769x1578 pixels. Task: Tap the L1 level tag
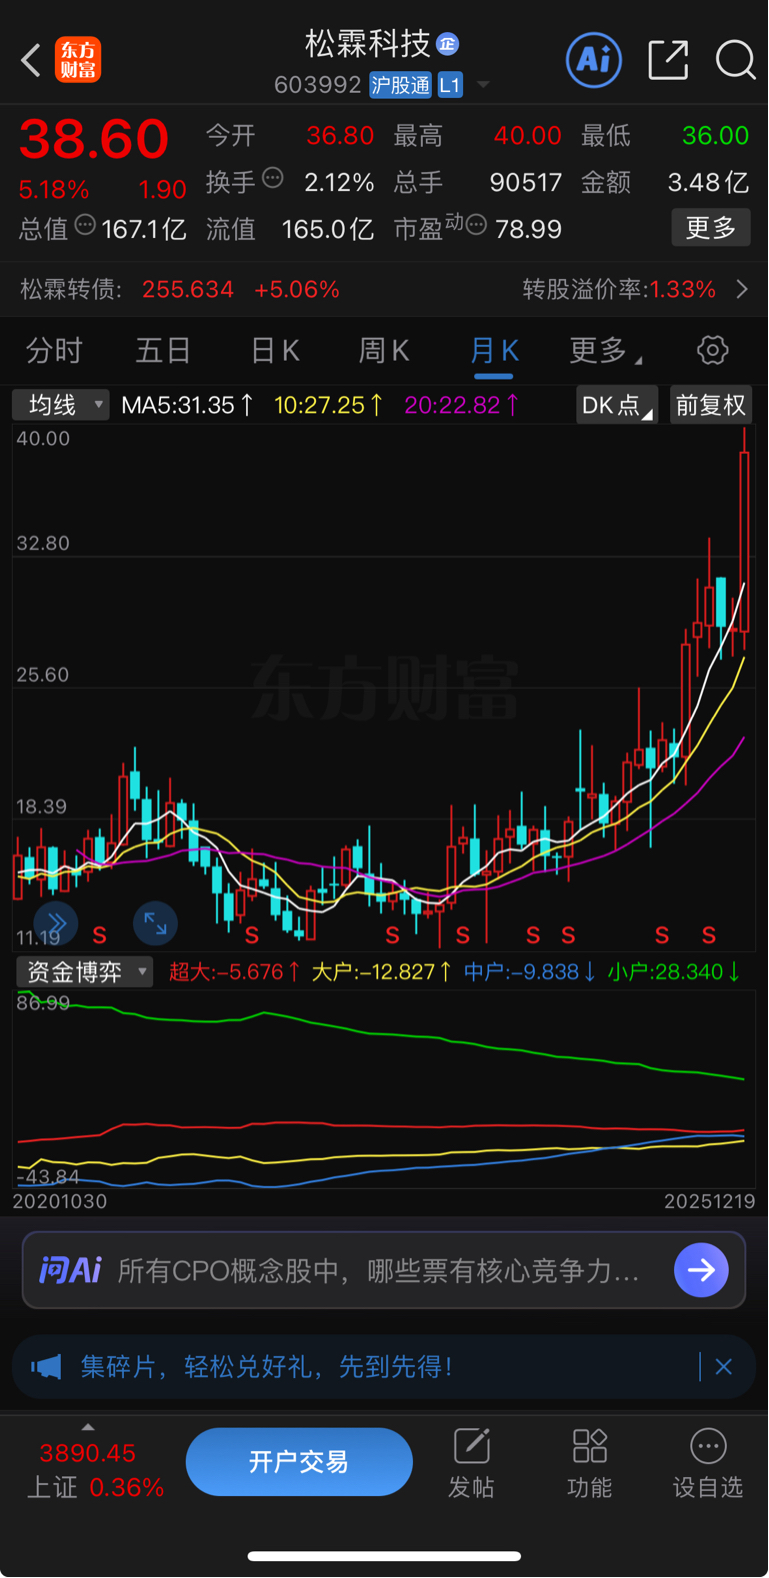[x=450, y=85]
